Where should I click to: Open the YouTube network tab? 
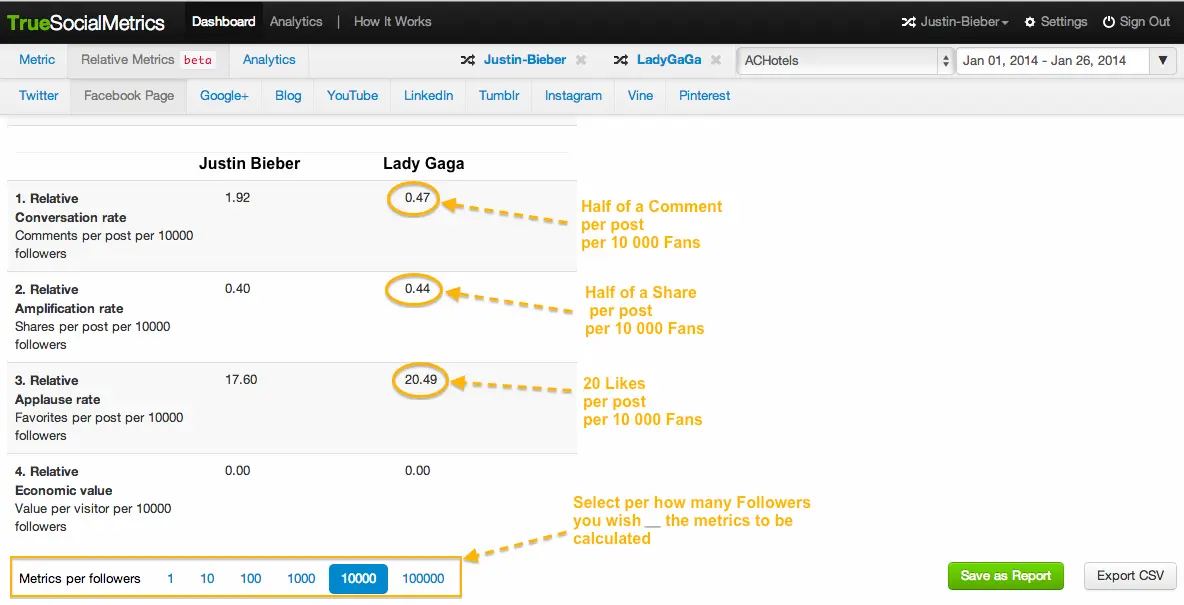coord(352,96)
